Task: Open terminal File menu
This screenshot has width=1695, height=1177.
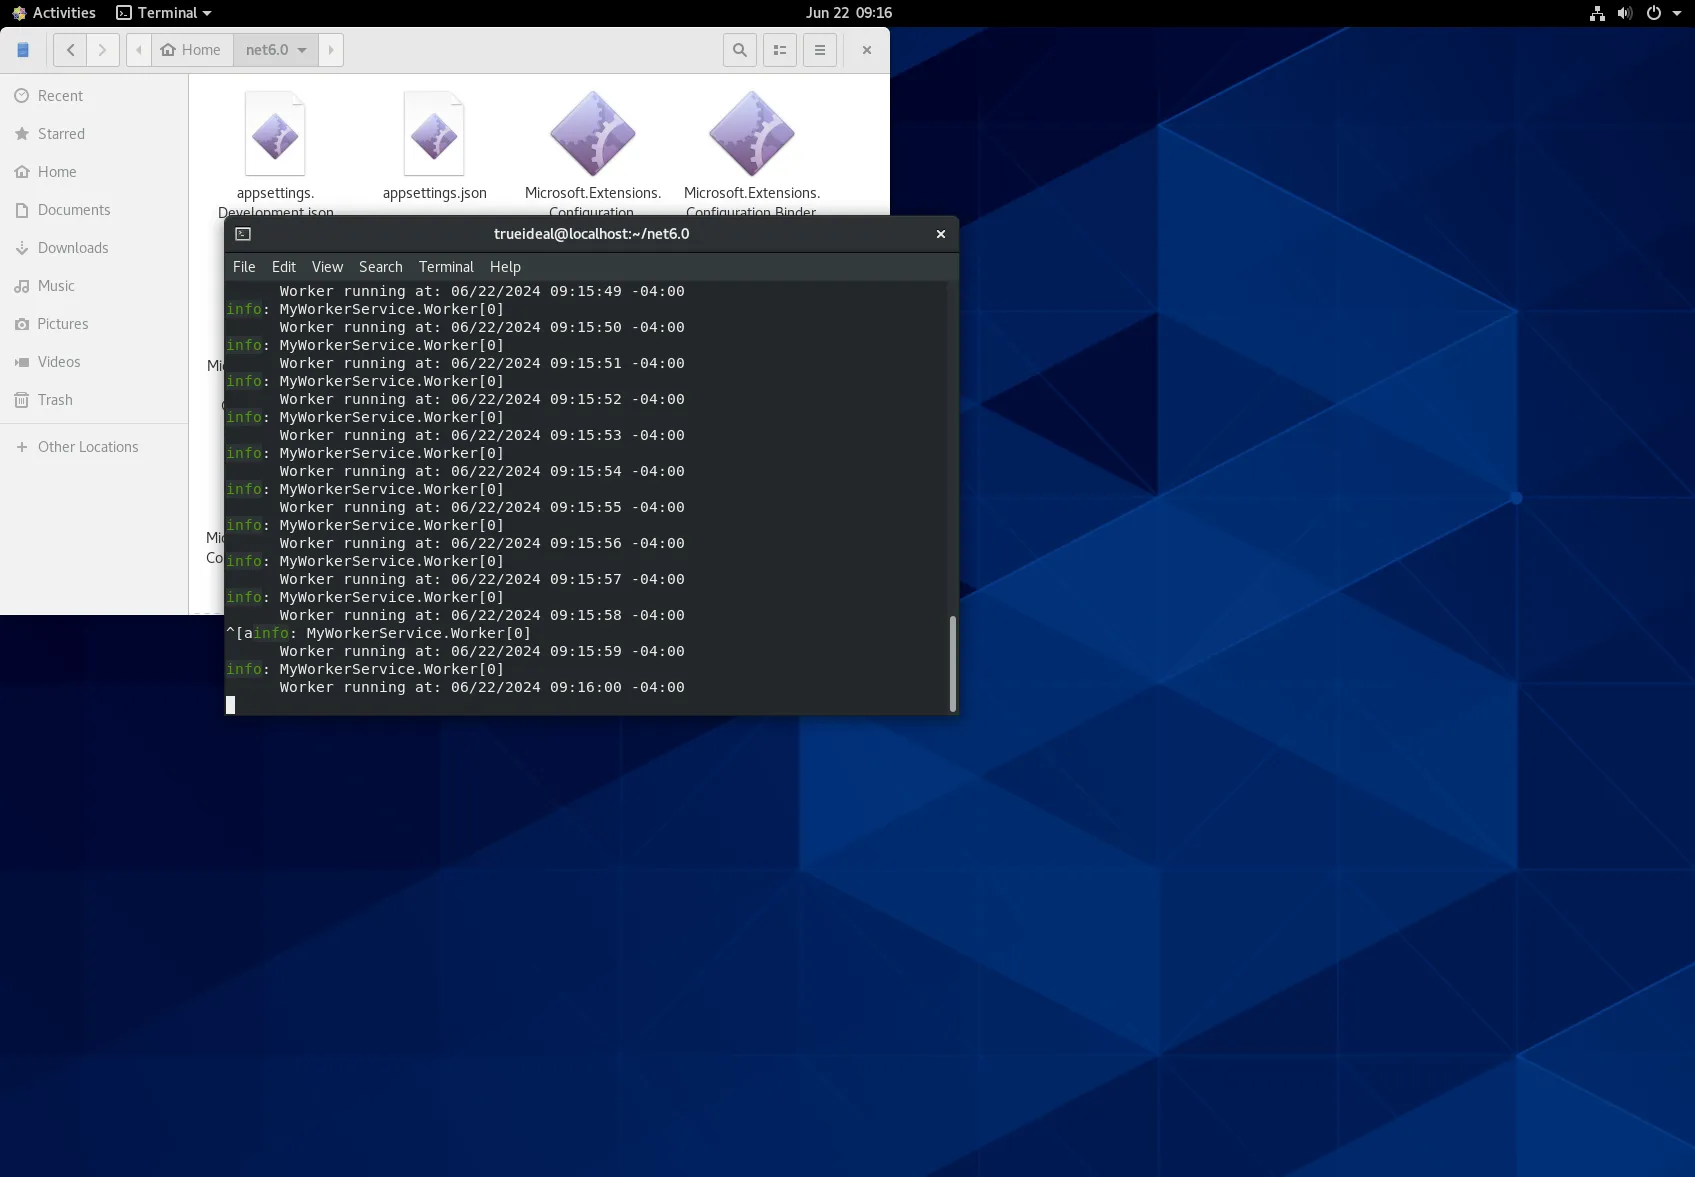Action: [x=244, y=267]
